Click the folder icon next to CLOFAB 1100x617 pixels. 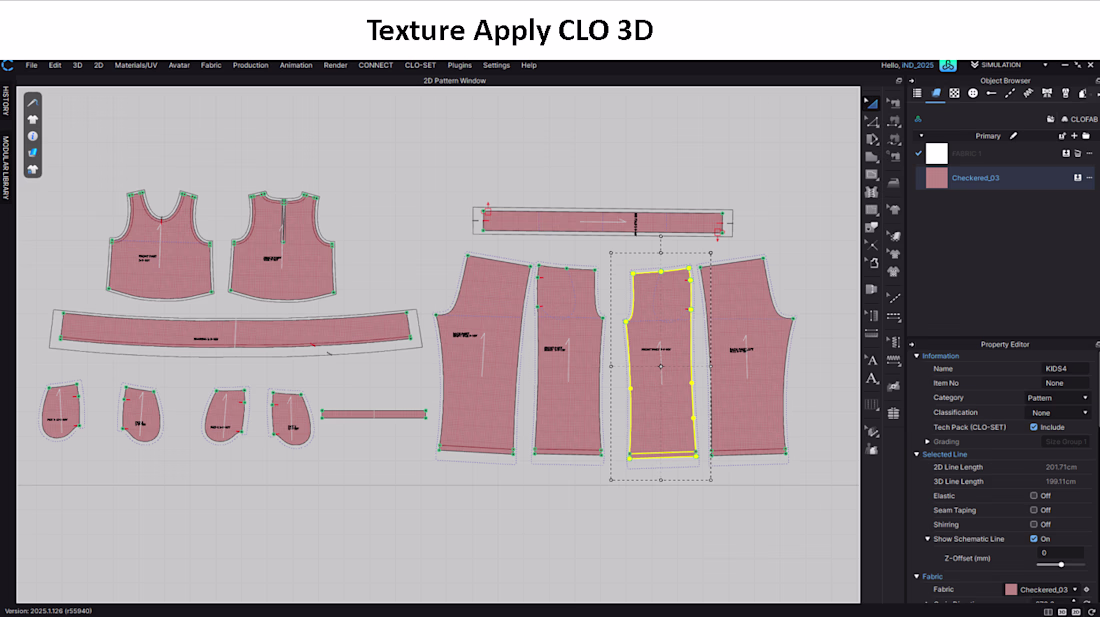pos(1050,119)
